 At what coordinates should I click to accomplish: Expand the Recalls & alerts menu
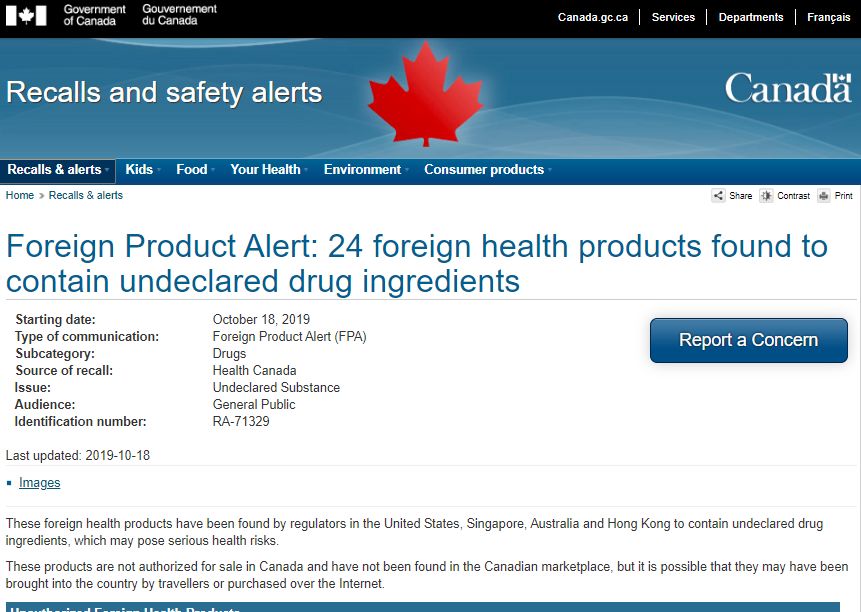coord(58,170)
